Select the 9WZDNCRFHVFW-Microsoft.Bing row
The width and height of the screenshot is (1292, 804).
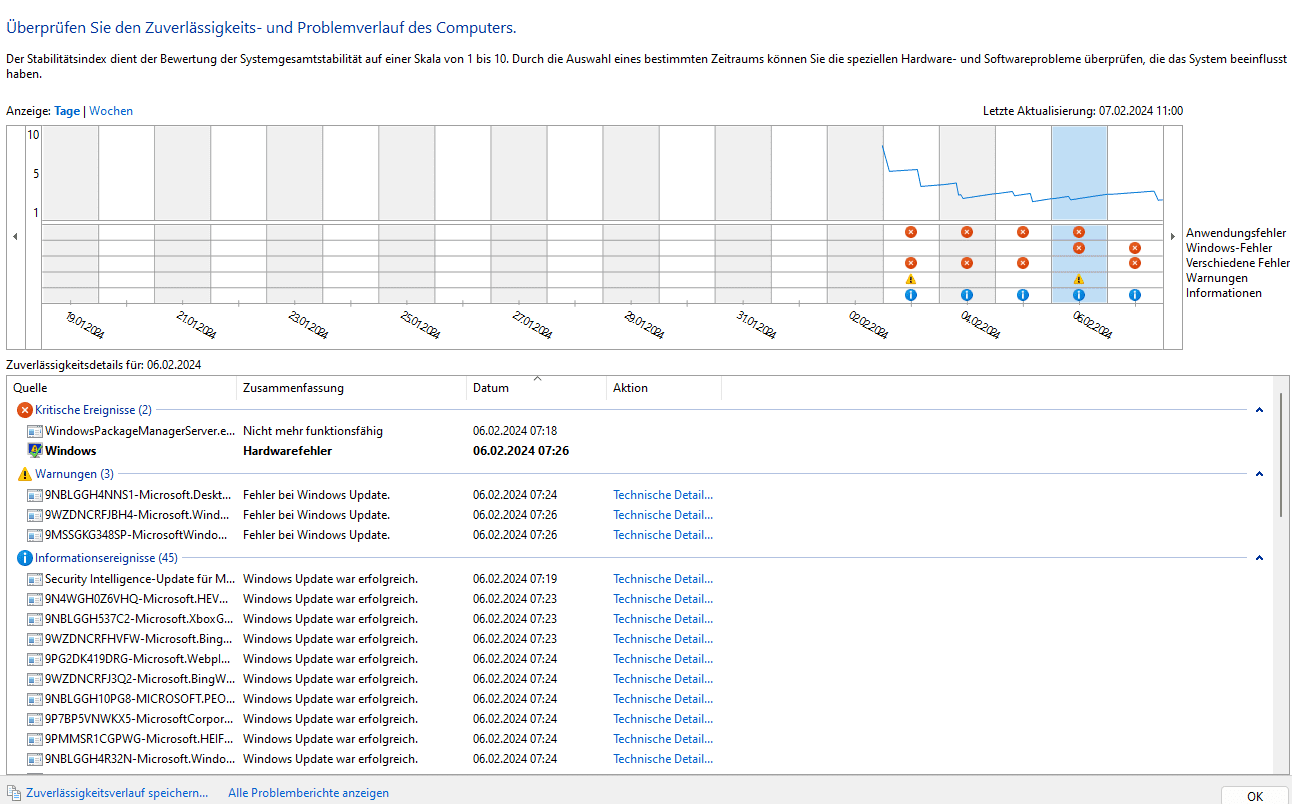pos(640,639)
